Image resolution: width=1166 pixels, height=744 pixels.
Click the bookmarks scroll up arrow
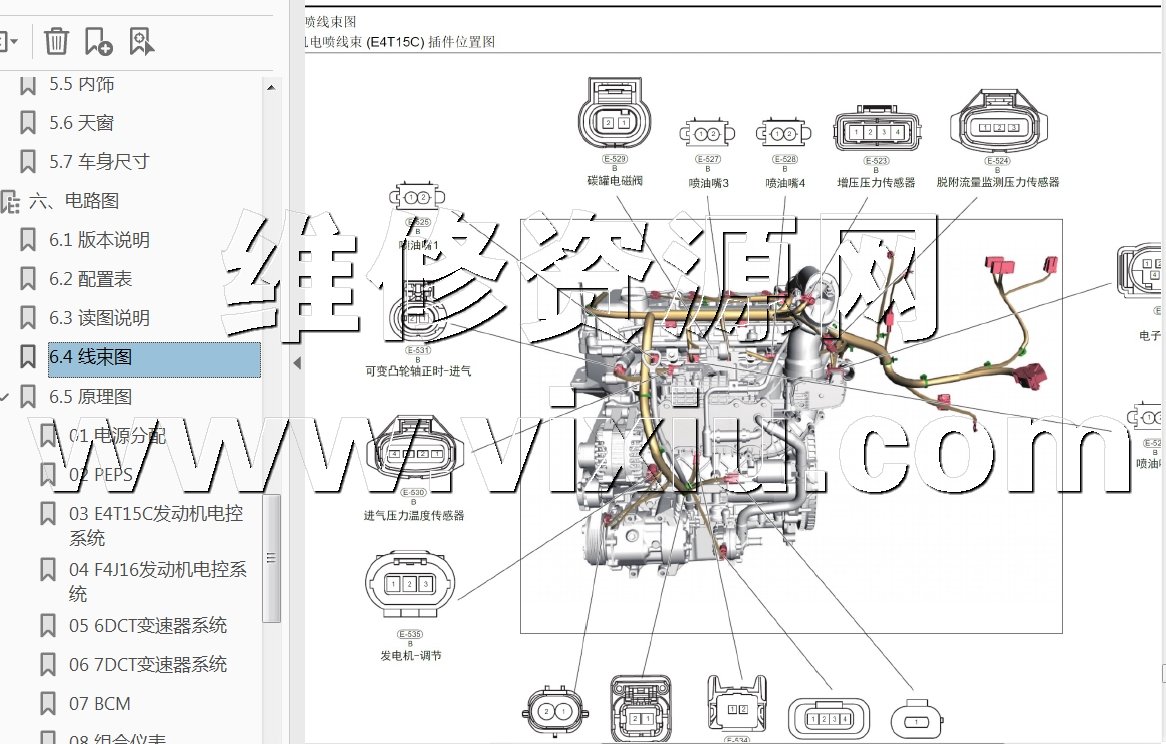click(271, 87)
